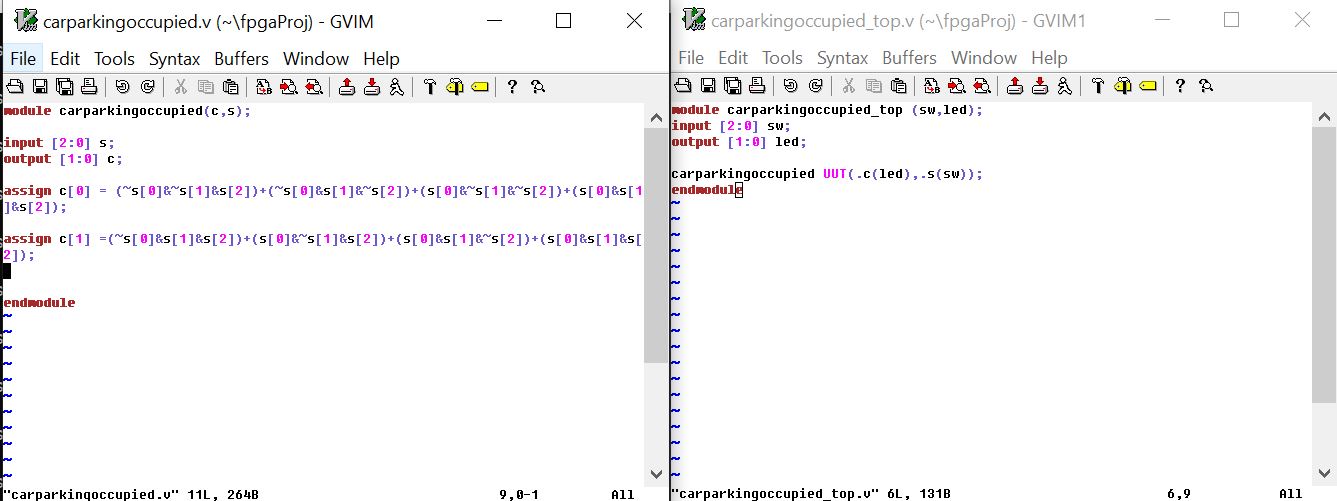Click Open file icon in carparkingoccupied.v window

15,87
